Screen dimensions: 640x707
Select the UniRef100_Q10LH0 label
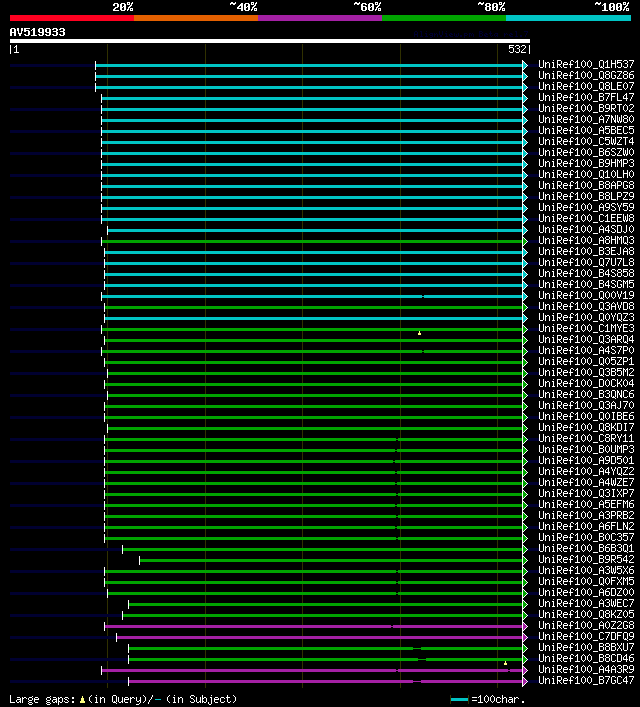coord(586,174)
